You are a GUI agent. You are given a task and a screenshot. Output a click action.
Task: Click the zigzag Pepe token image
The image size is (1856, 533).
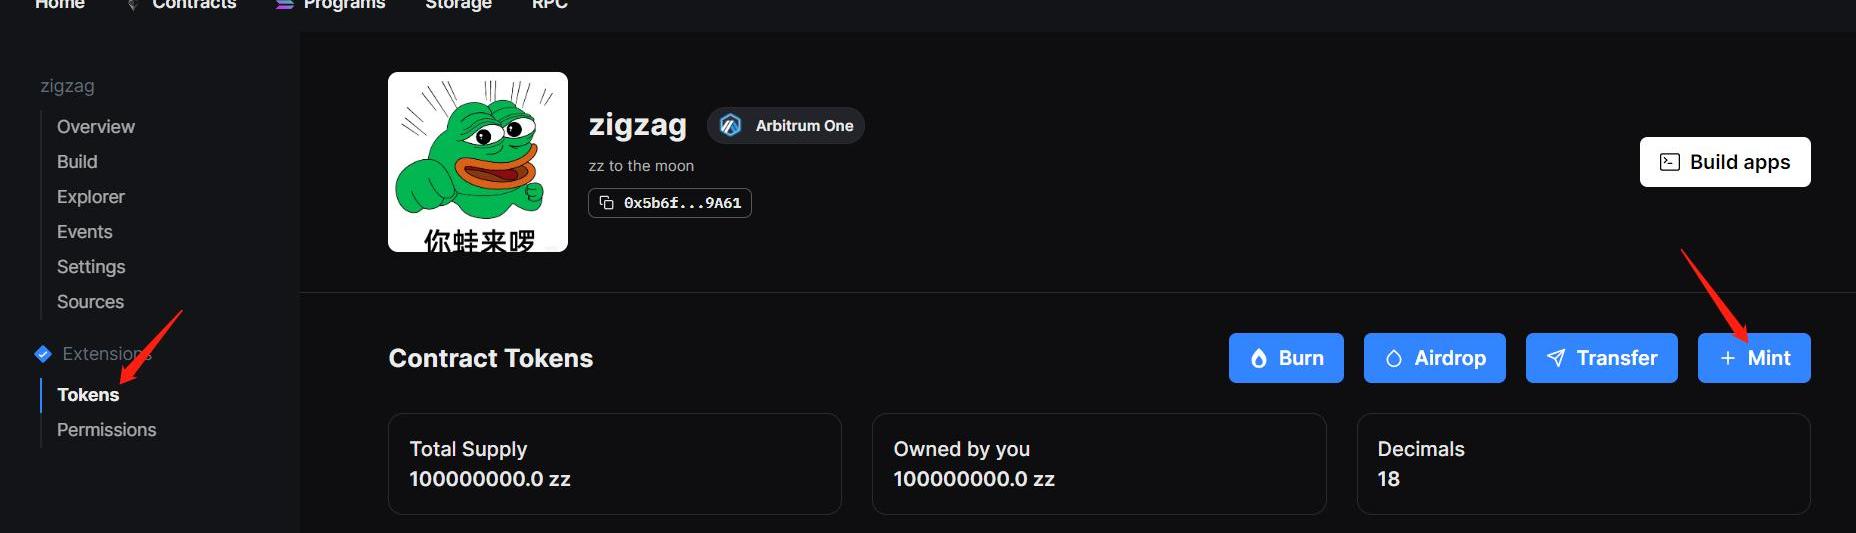478,162
